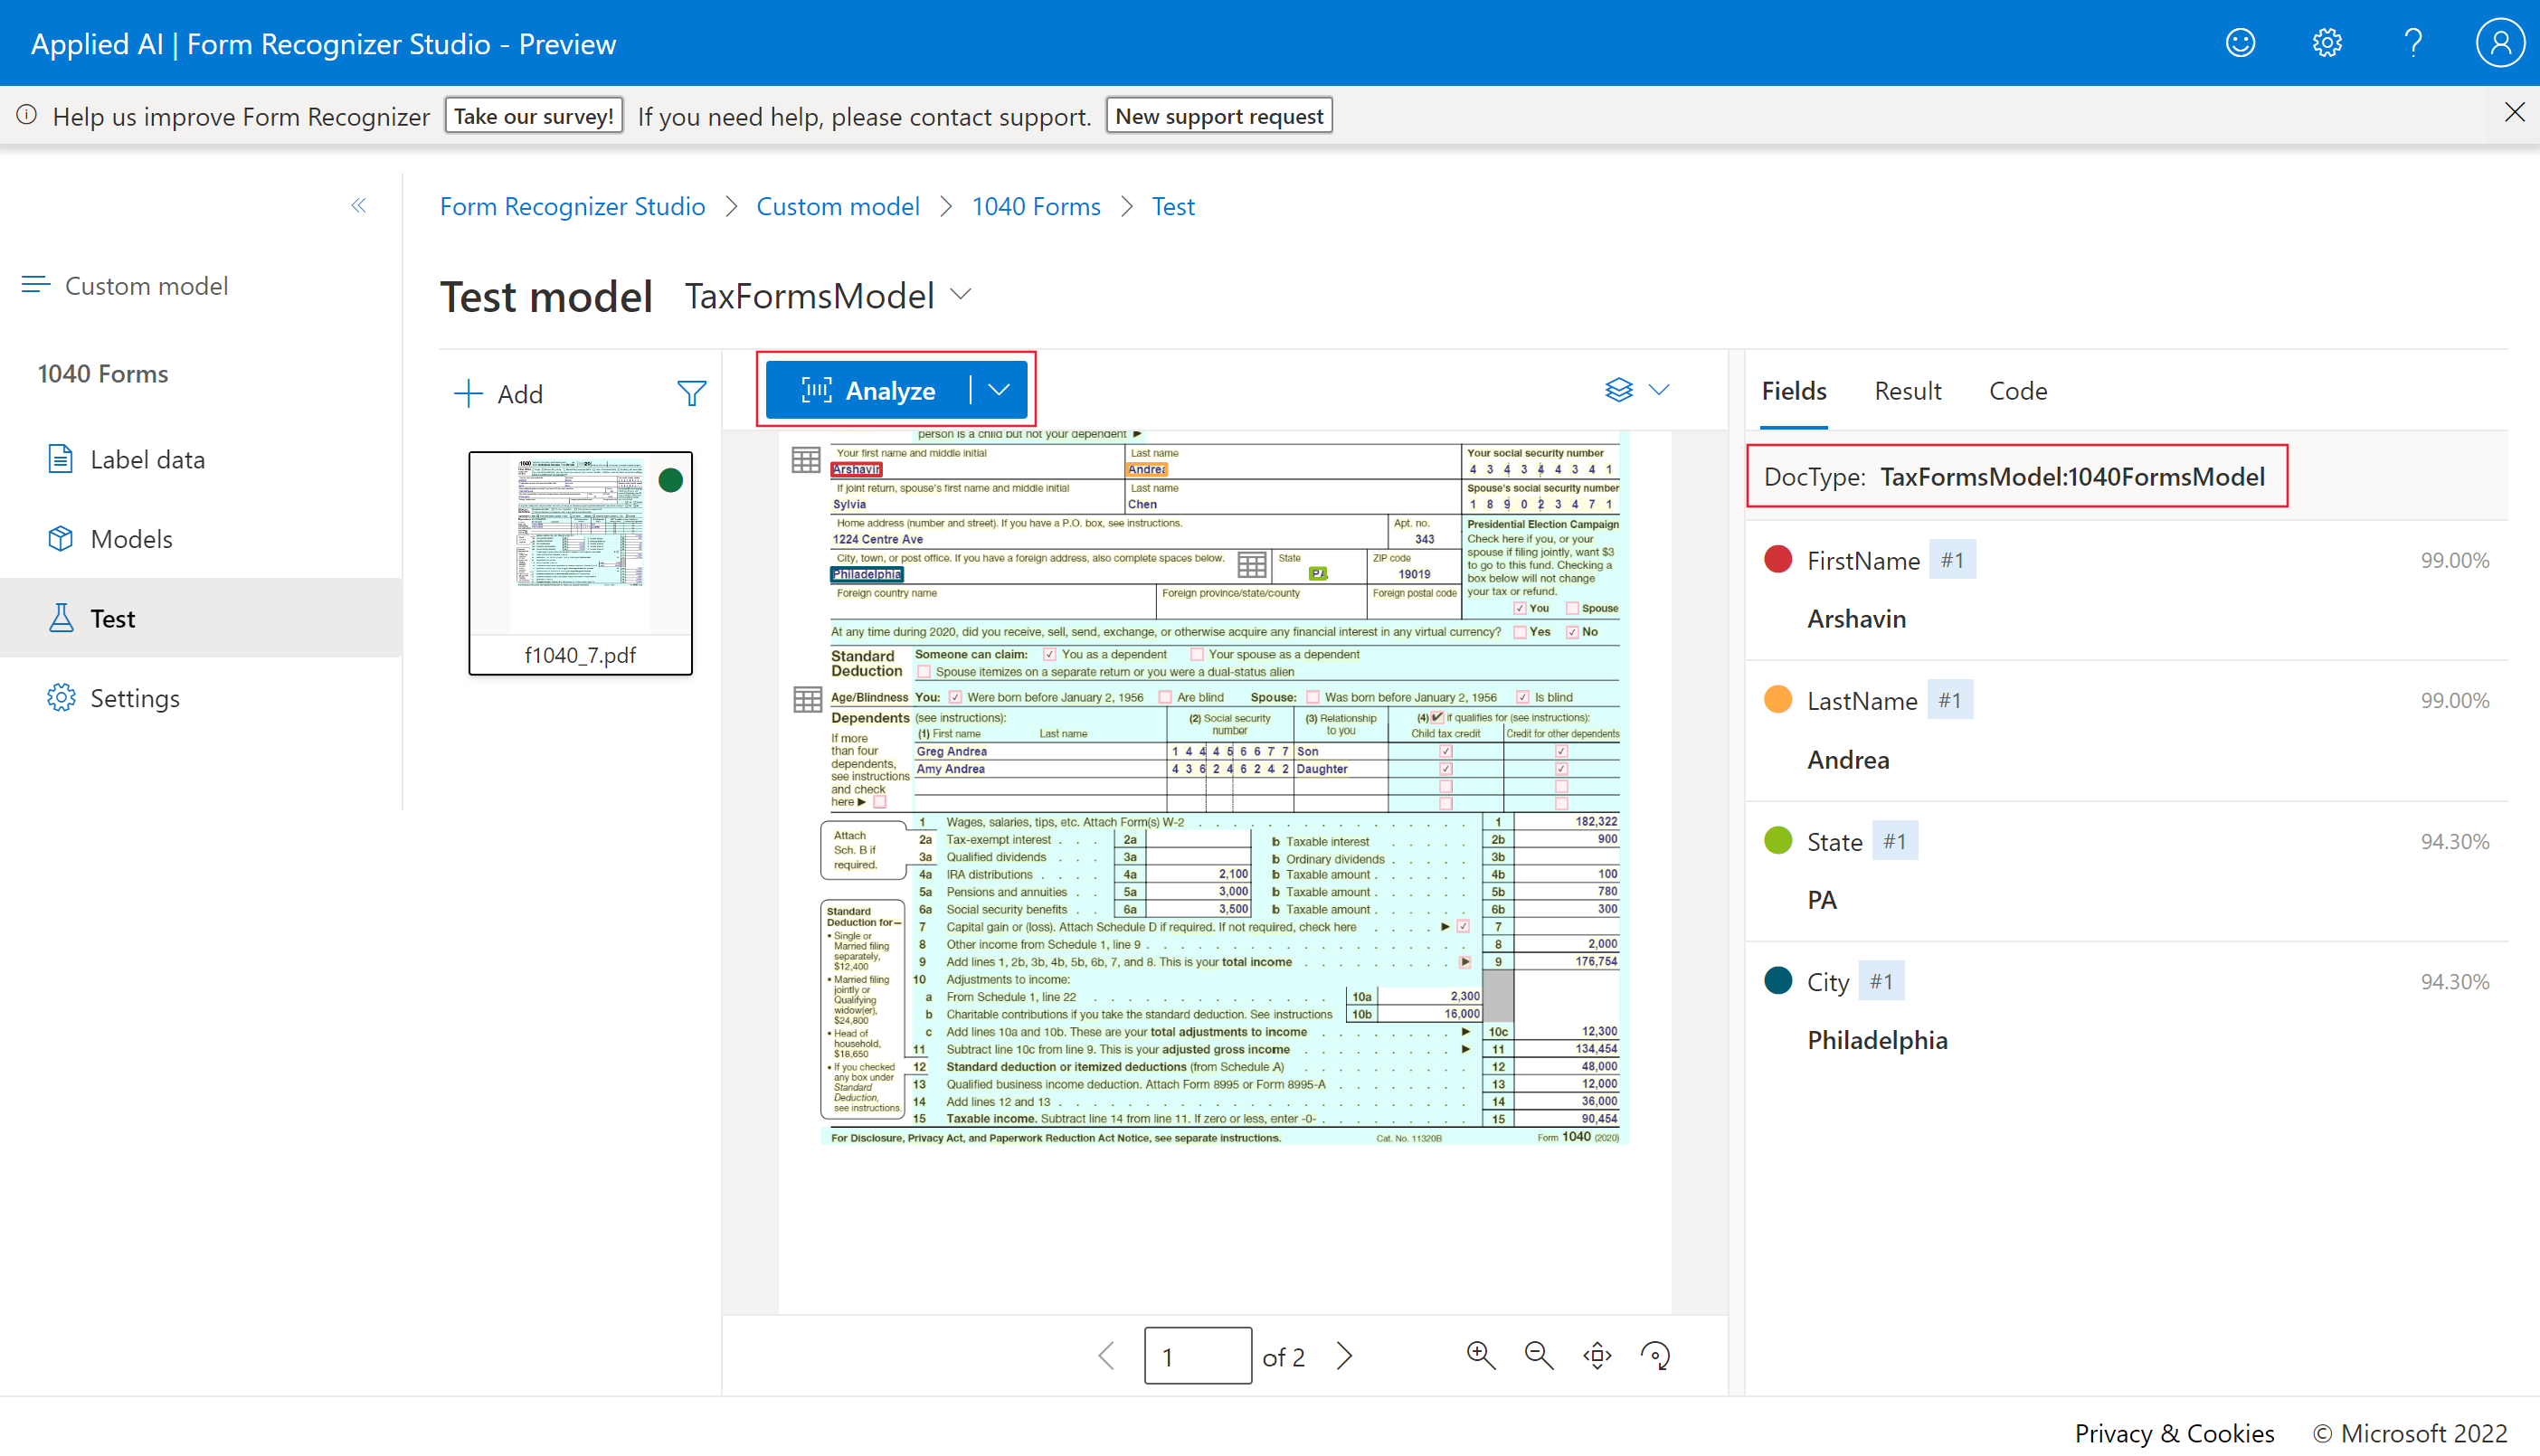2540x1456 pixels.
Task: Add a new document
Action: (498, 394)
